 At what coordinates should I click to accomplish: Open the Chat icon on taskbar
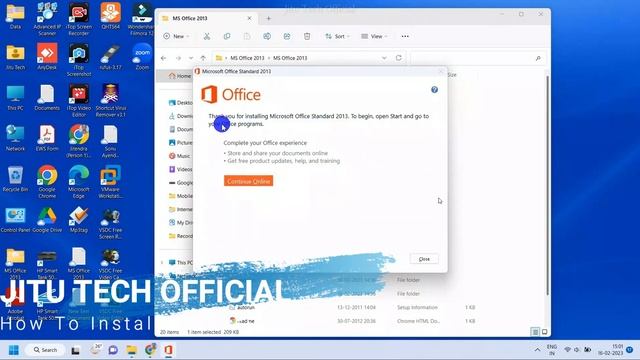113,350
